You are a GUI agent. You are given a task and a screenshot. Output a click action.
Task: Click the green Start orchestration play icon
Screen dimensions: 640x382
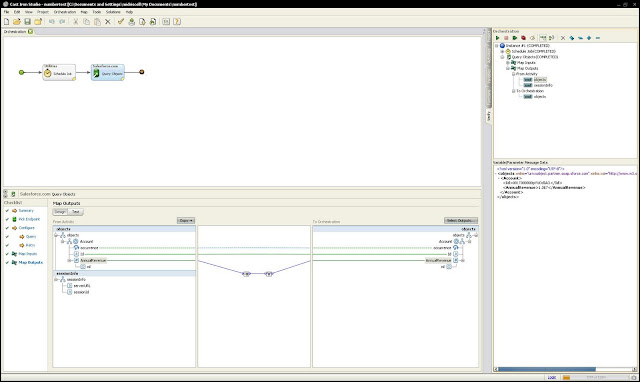(x=498, y=38)
